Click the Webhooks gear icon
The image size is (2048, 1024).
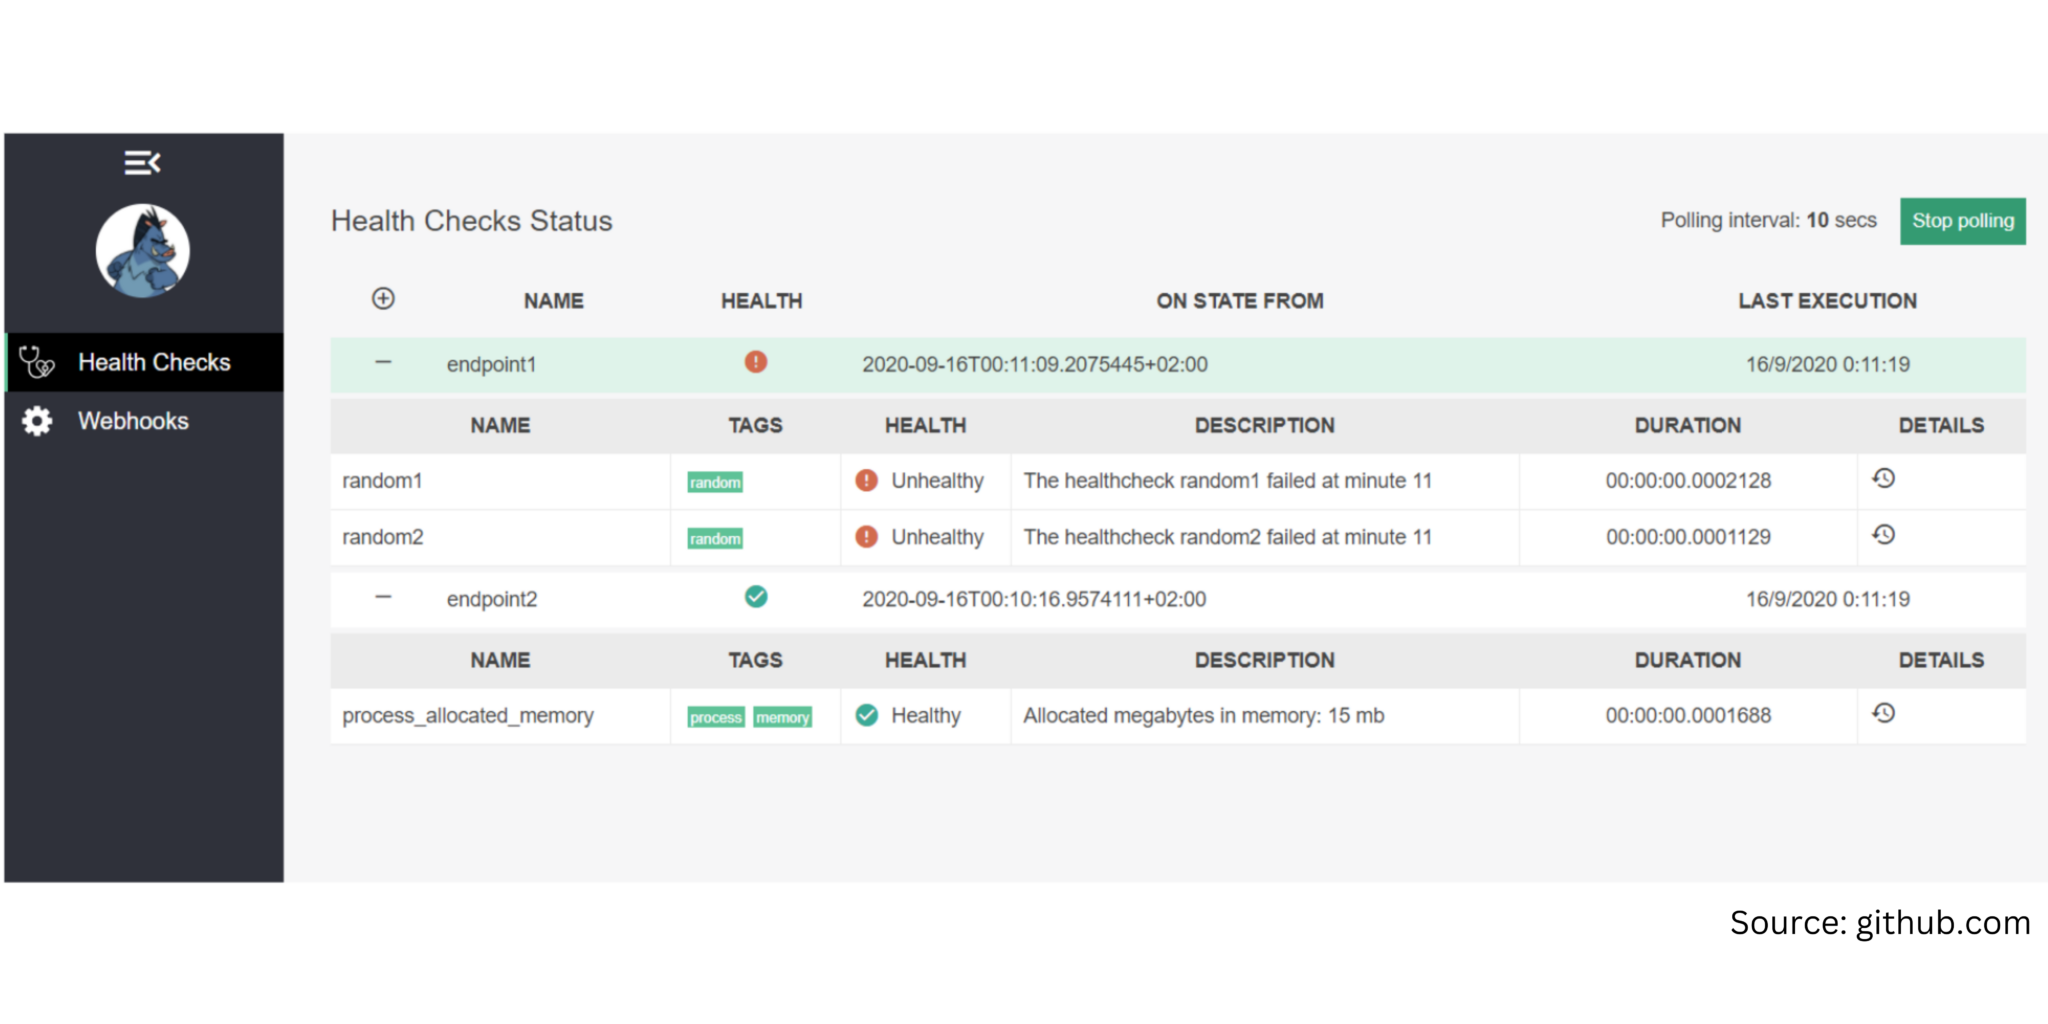point(36,421)
